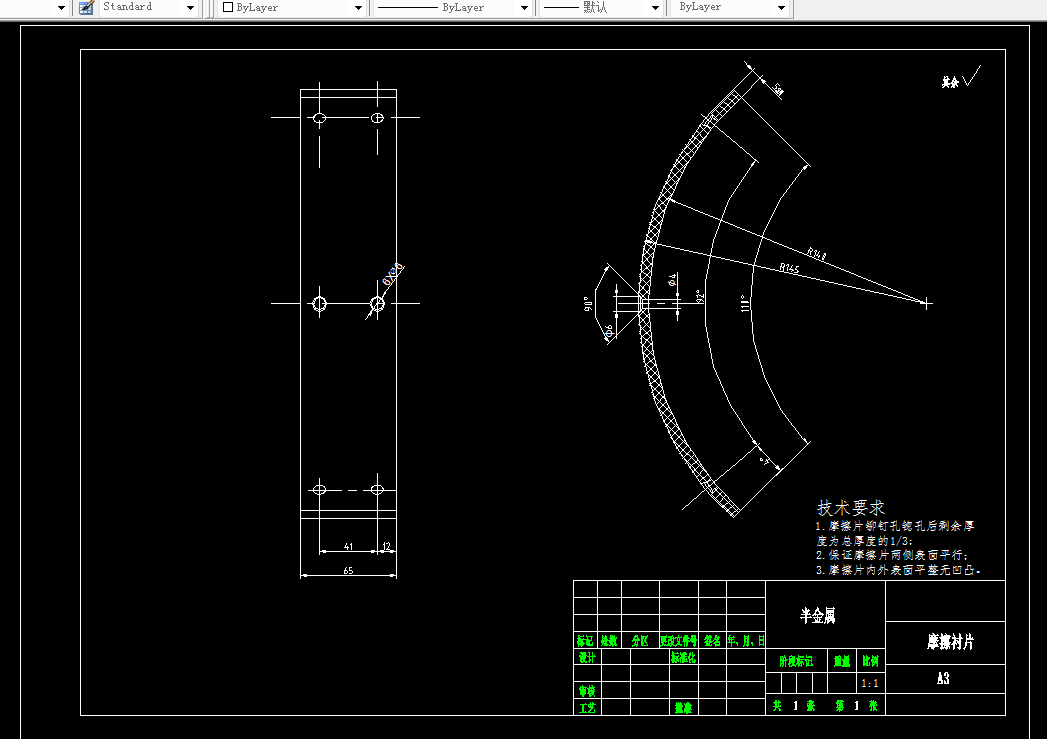Select technical requirement line 3 摩擦片内外表面平整无凹凸
This screenshot has height=739, width=1047.
(898, 570)
